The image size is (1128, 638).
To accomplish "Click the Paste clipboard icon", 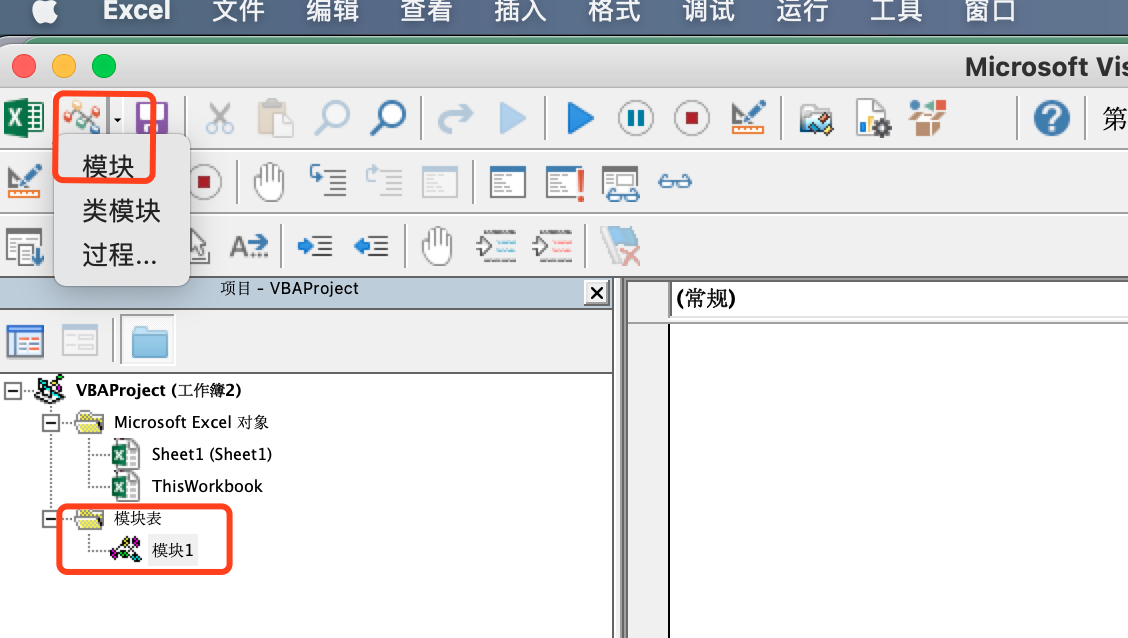I will 275,118.
